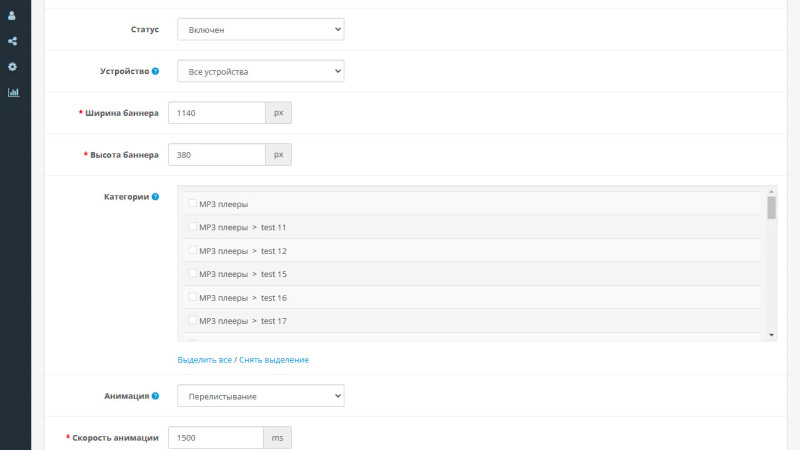
Task: Click the categories list scrollbar thumb
Action: [771, 208]
